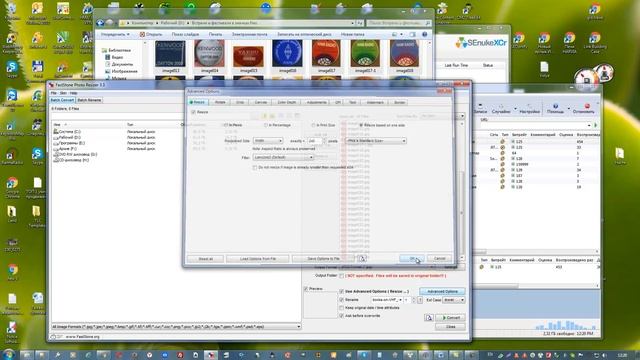The height and width of the screenshot is (360, 640).
Task: Toggle the Preview checkbox in FastStone
Action: (x=306, y=289)
